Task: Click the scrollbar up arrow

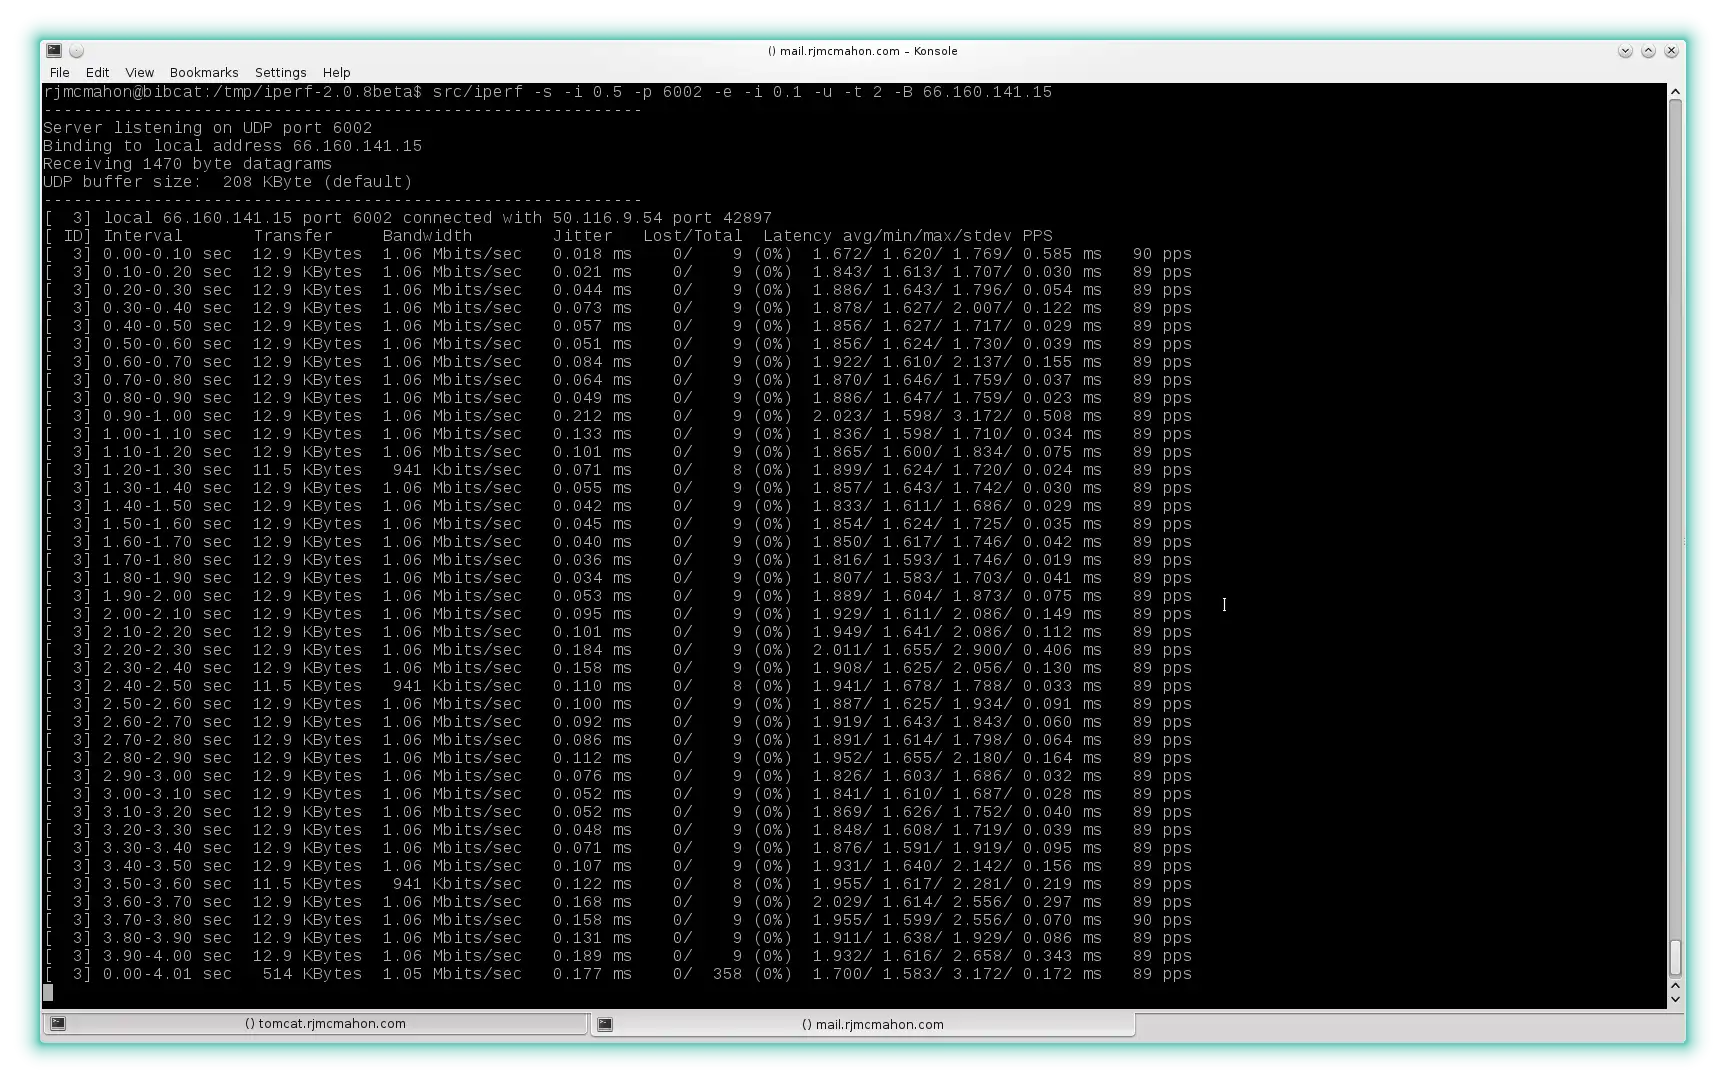Action: click(x=1677, y=91)
